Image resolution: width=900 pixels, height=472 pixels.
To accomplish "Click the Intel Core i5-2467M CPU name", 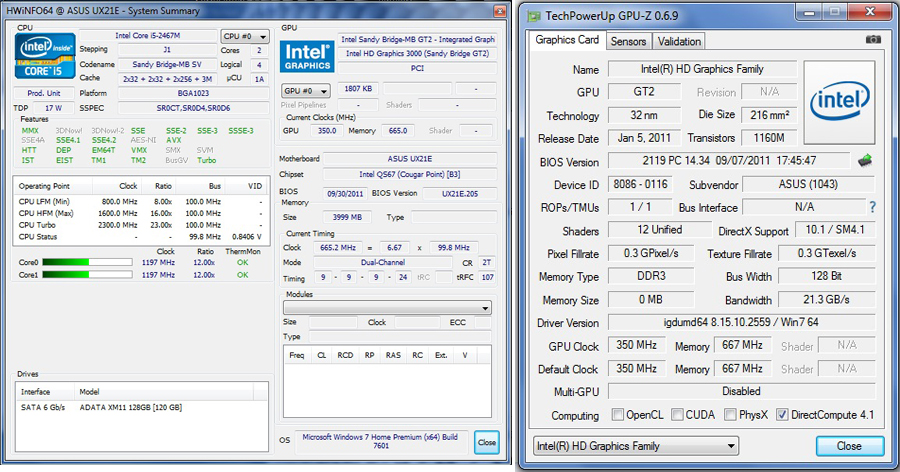I will 148,36.
